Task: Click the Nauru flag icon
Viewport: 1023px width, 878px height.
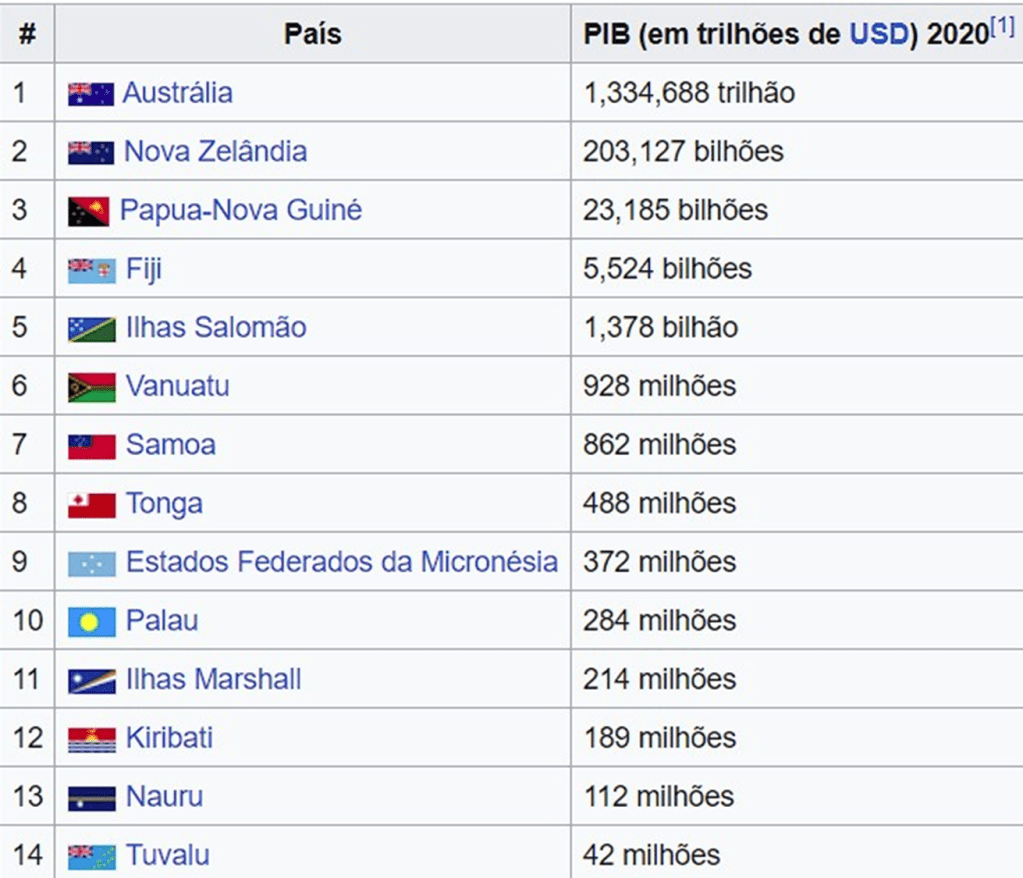Action: click(x=91, y=798)
